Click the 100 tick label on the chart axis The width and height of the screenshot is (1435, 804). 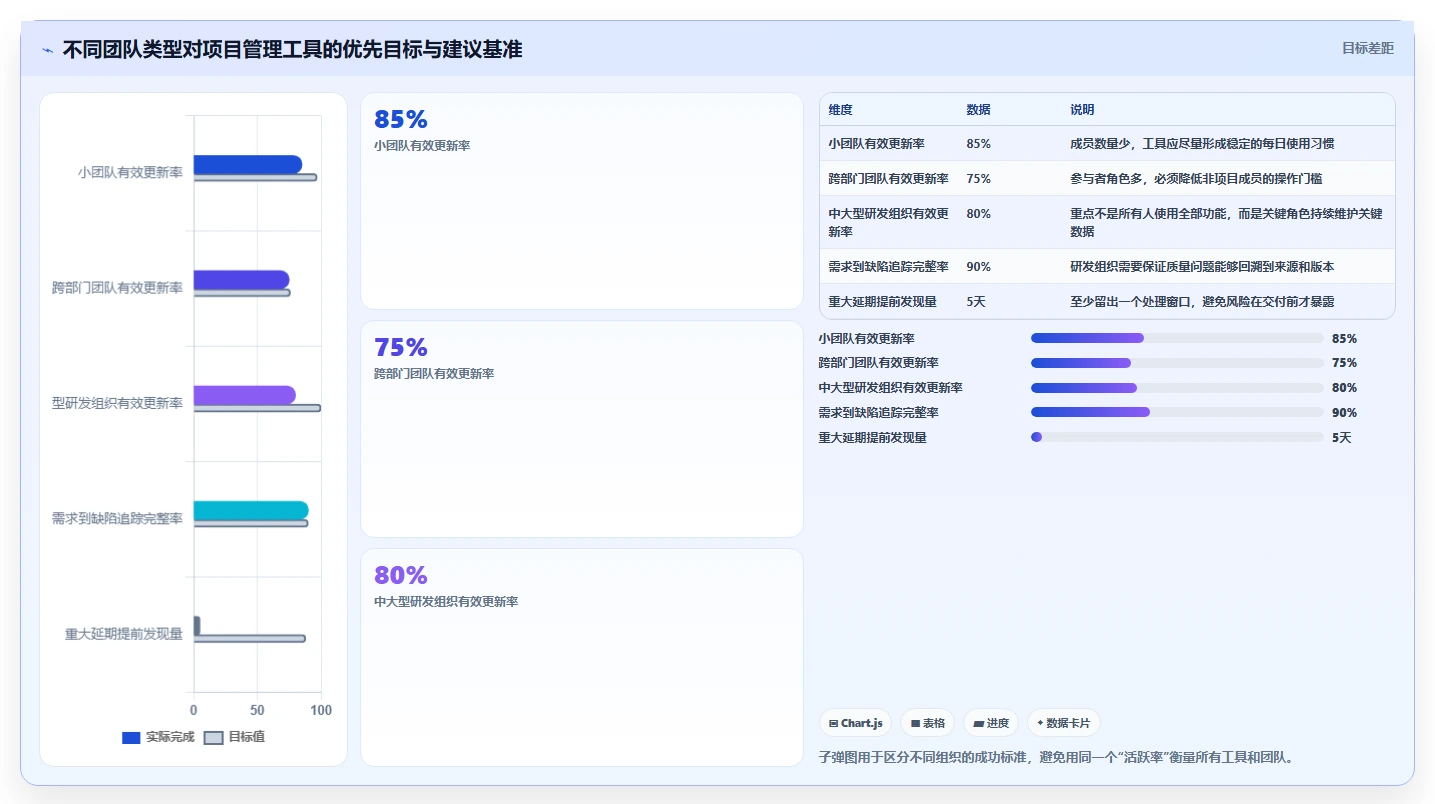(x=321, y=710)
